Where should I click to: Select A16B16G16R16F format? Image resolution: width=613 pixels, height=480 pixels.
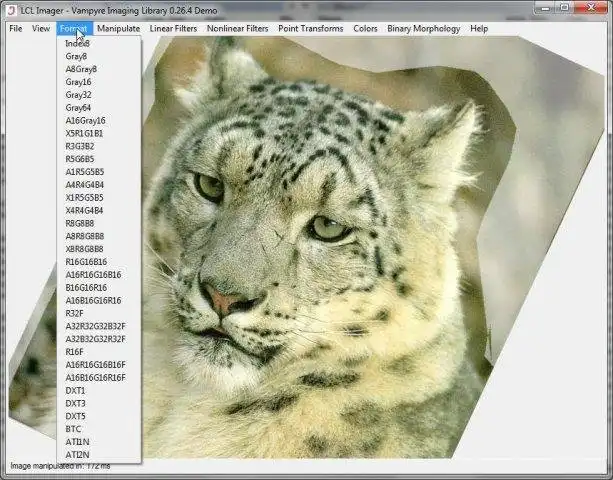99,378
